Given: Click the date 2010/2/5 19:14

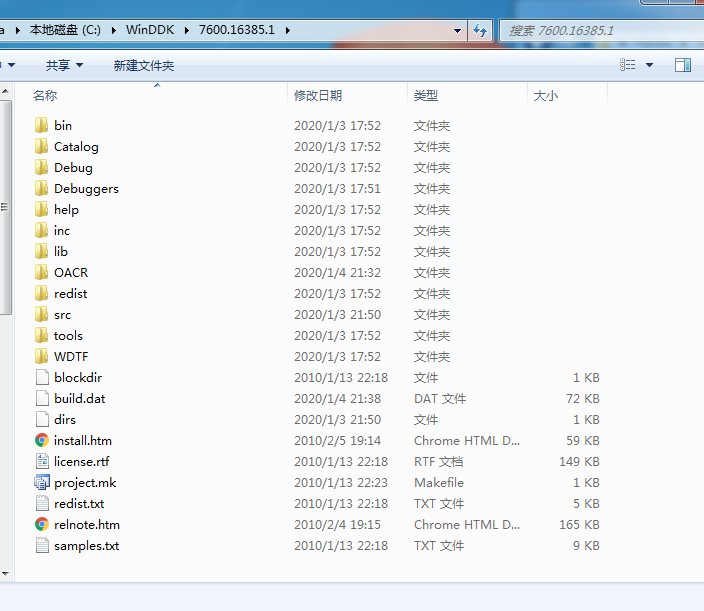Looking at the screenshot, I should coord(337,440).
